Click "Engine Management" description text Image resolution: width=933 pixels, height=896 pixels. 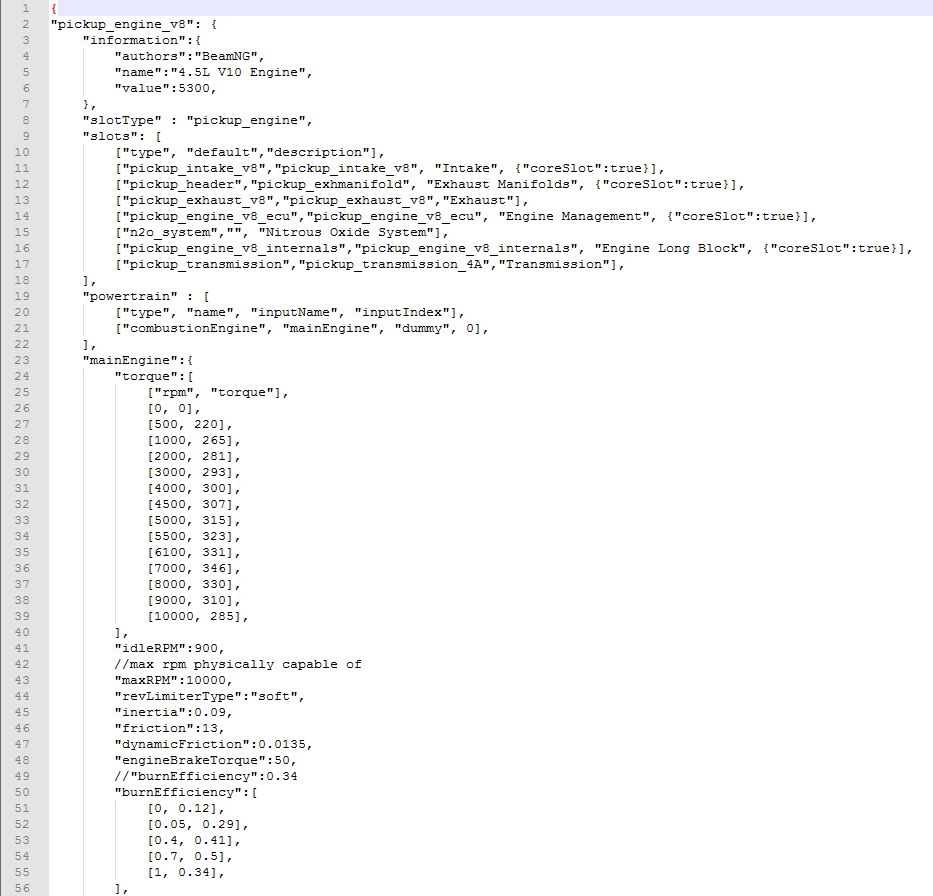click(x=574, y=217)
